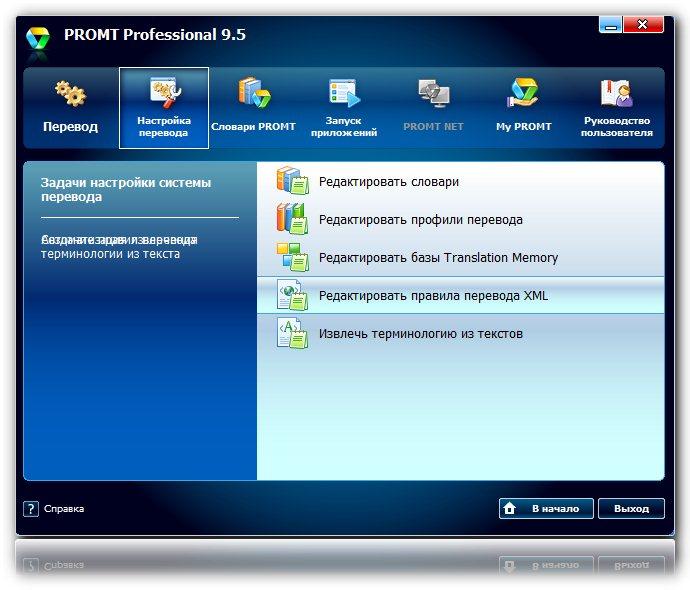Image resolution: width=690 pixels, height=590 pixels.
Task: Click the Извлечь терминологию document icon
Action: click(292, 333)
